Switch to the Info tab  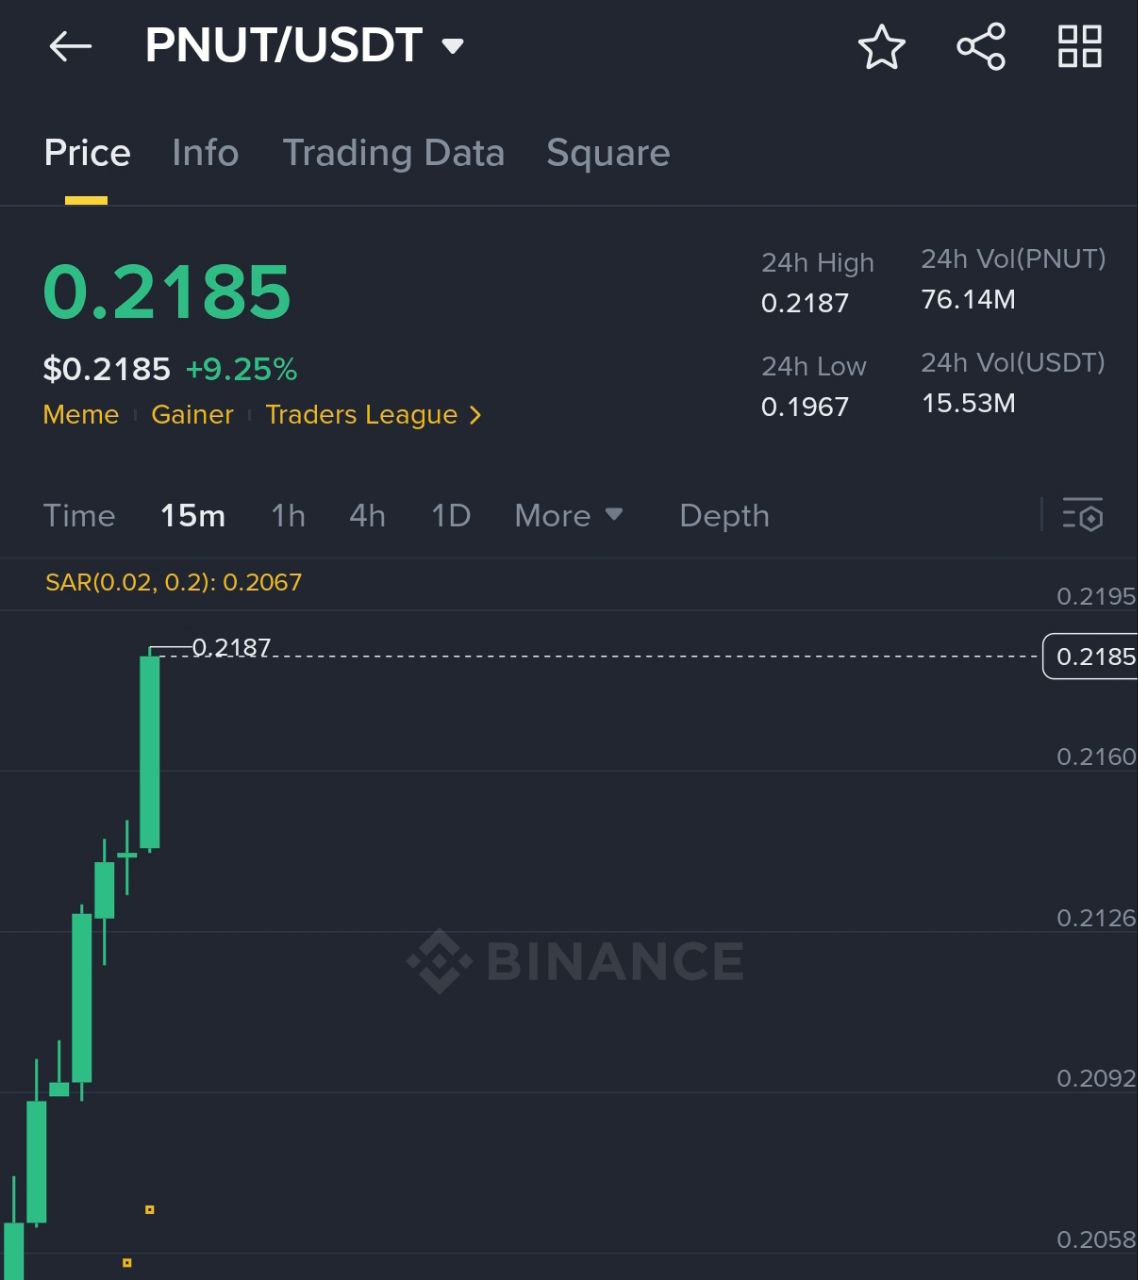pyautogui.click(x=205, y=153)
